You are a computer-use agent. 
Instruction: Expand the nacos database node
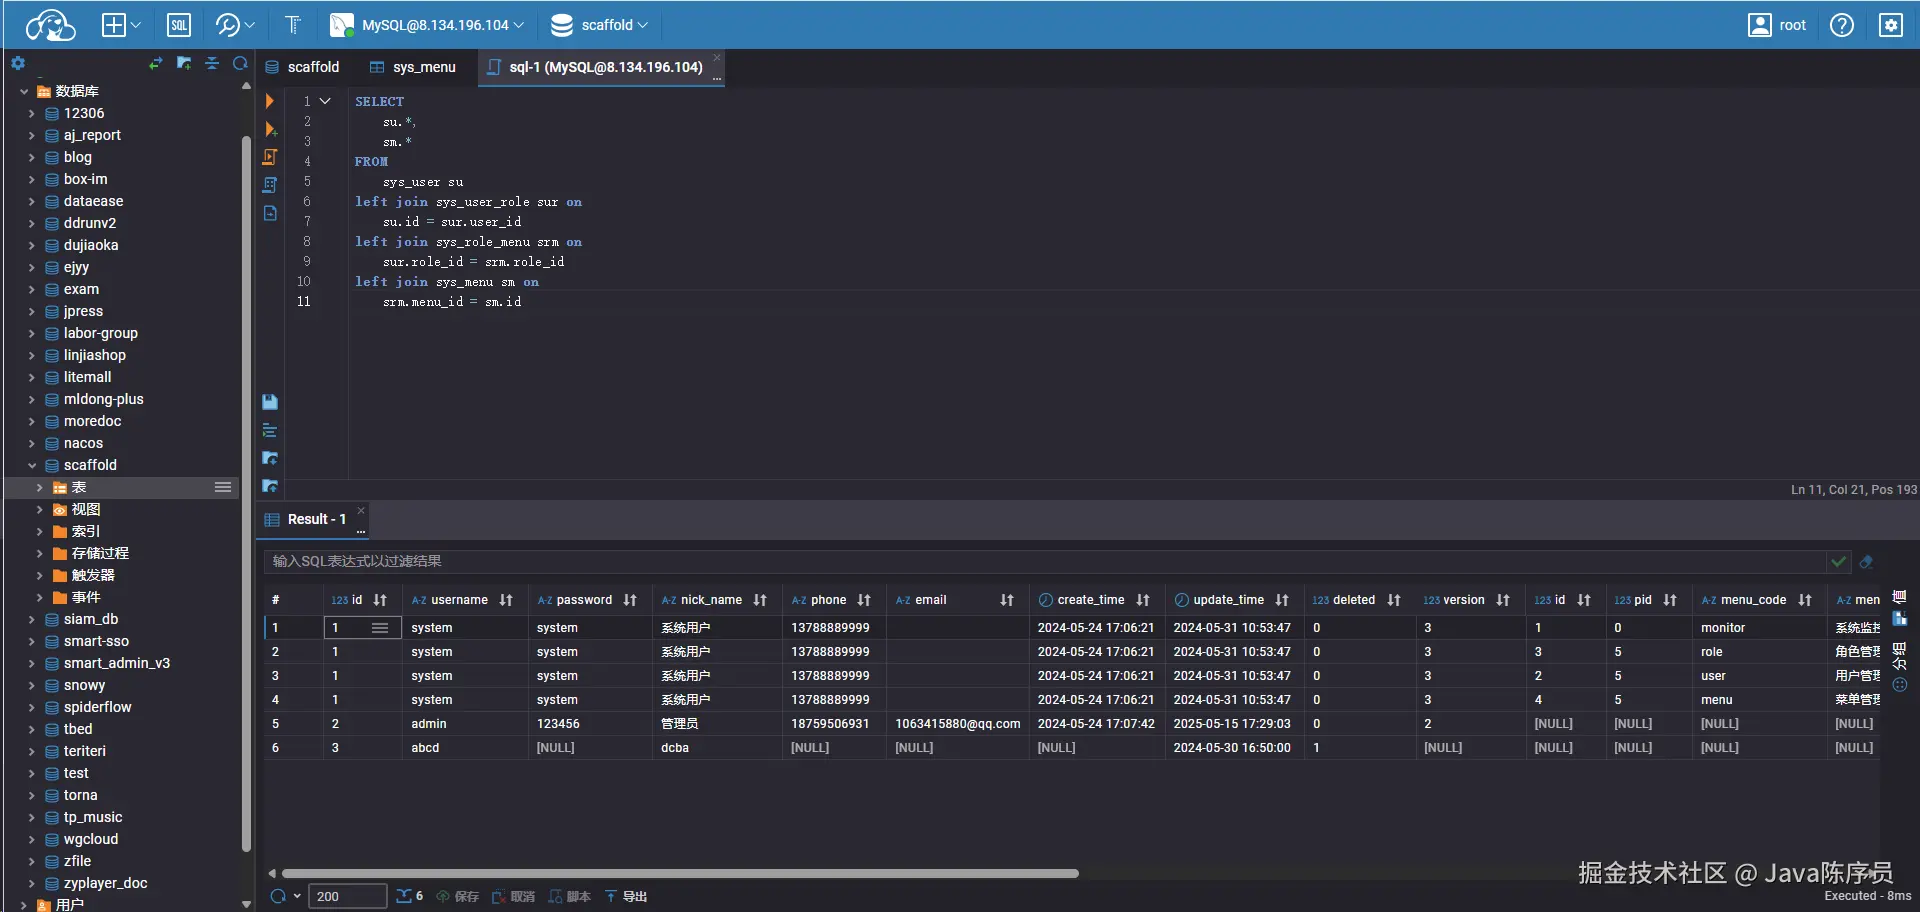31,443
